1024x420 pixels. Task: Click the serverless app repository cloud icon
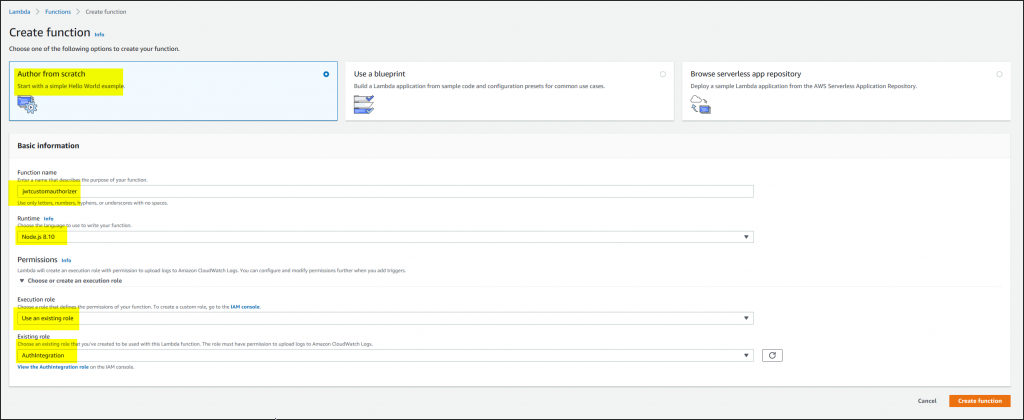[x=701, y=104]
